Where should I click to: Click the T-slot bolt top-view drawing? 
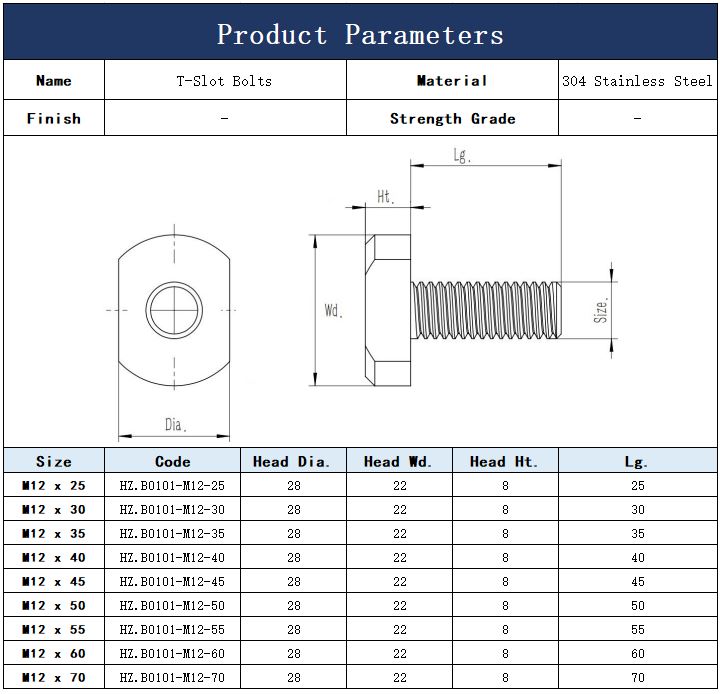point(175,310)
